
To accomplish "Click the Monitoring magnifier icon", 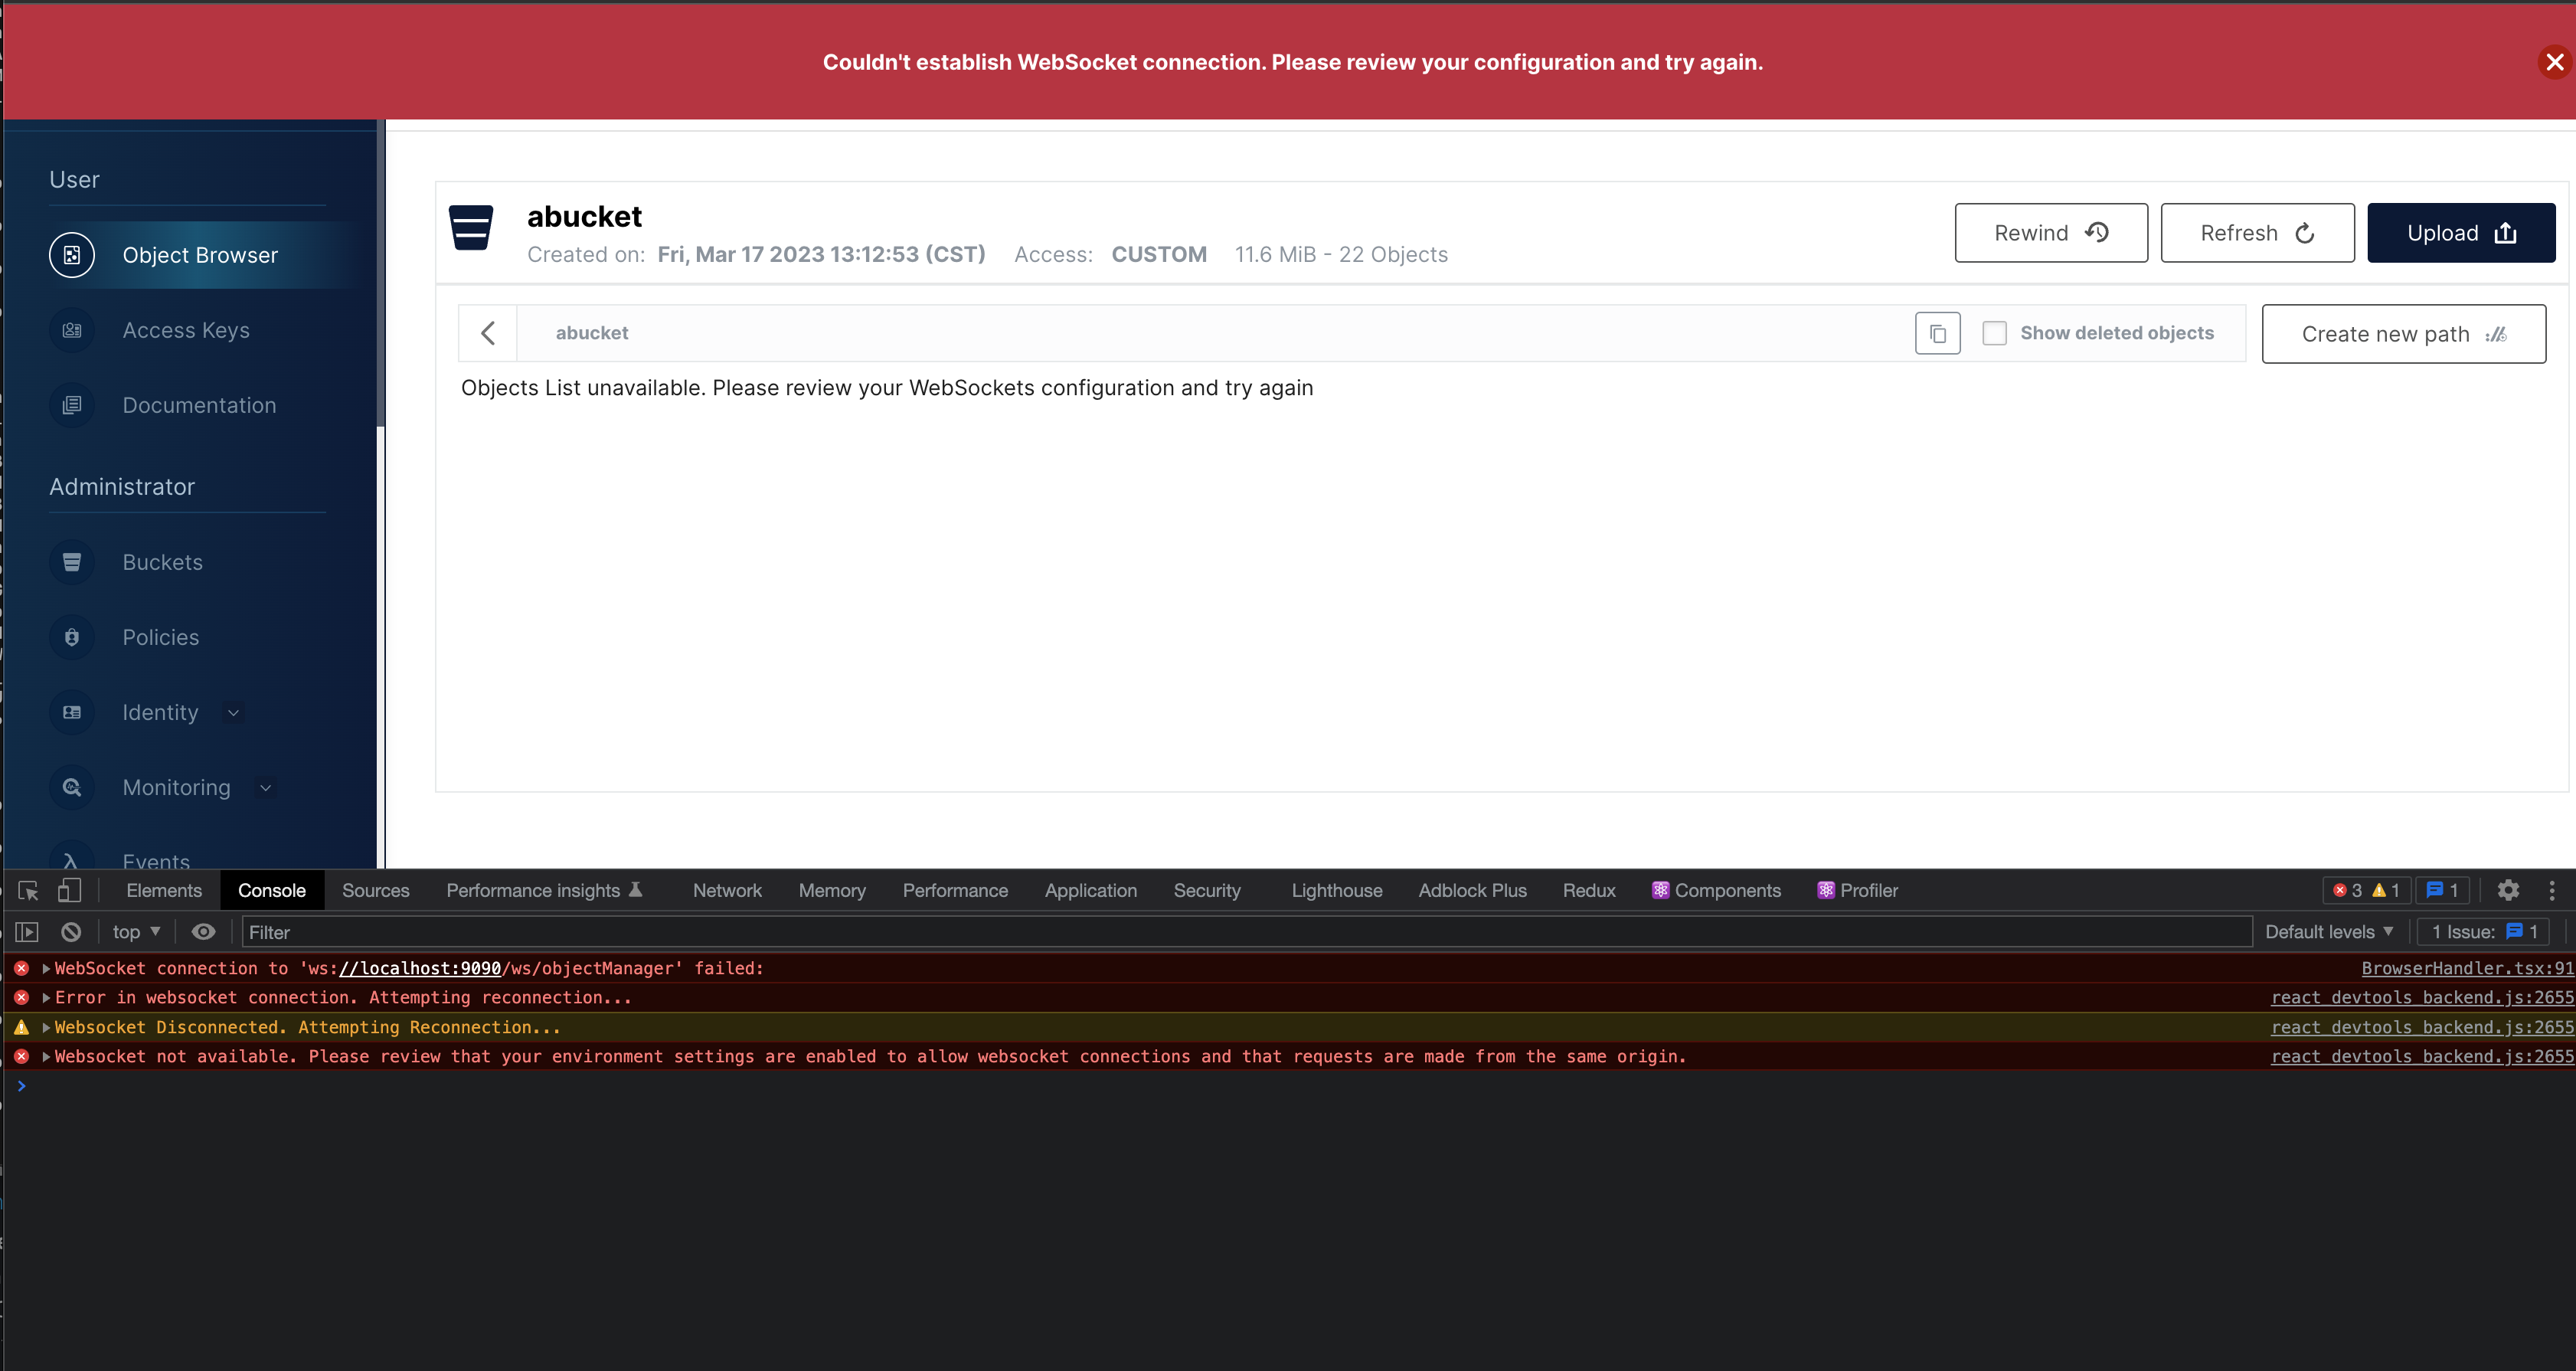I will tap(72, 787).
